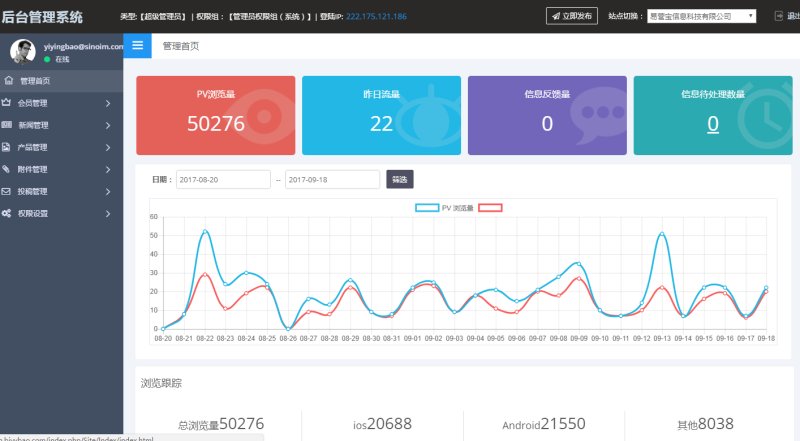Screen dimensions: 800x441
Task: Click the envelope icon beside 投稿管理
Action: pos(8,191)
